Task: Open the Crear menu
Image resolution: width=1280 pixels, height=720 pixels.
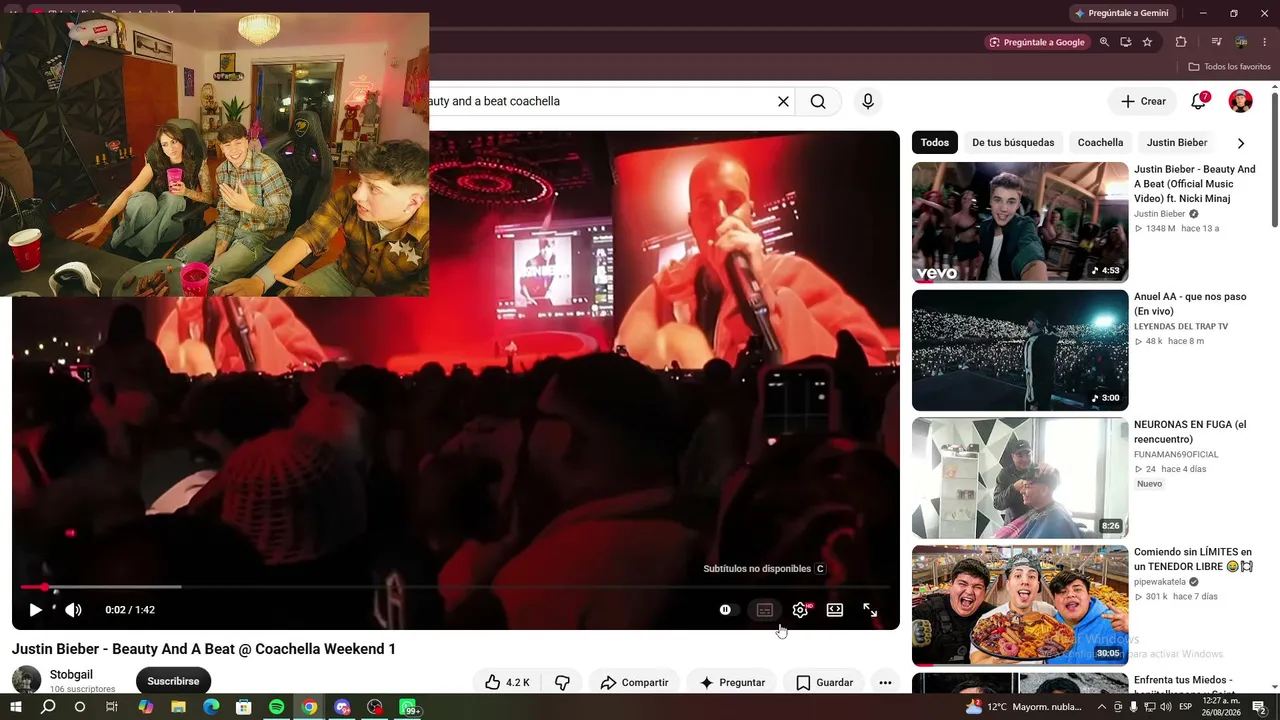Action: (x=1143, y=101)
